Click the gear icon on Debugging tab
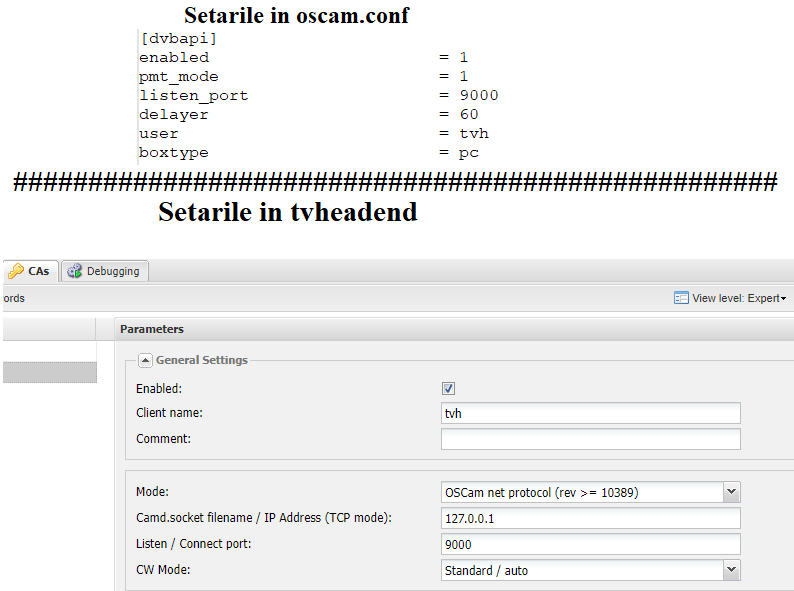The image size is (794, 591). pyautogui.click(x=74, y=271)
